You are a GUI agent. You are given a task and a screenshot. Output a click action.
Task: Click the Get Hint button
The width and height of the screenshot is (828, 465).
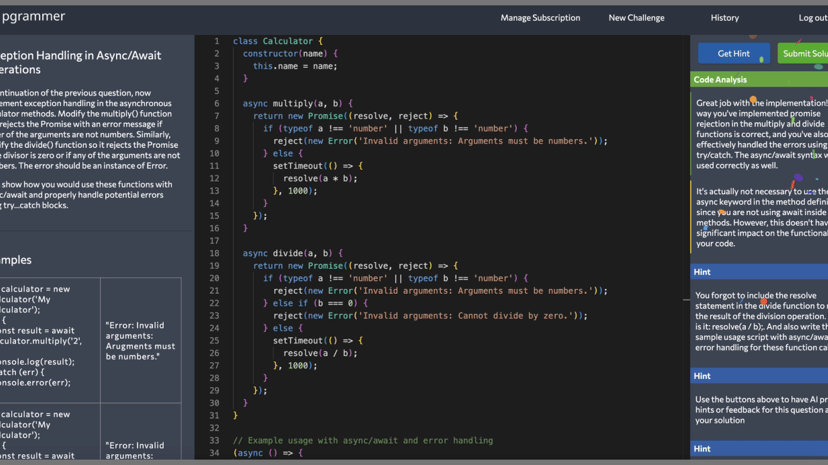click(733, 53)
